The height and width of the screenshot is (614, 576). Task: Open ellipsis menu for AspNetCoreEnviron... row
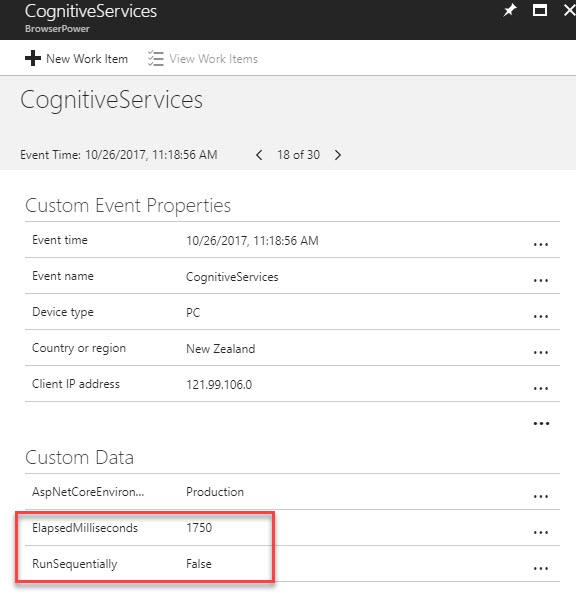coord(541,497)
